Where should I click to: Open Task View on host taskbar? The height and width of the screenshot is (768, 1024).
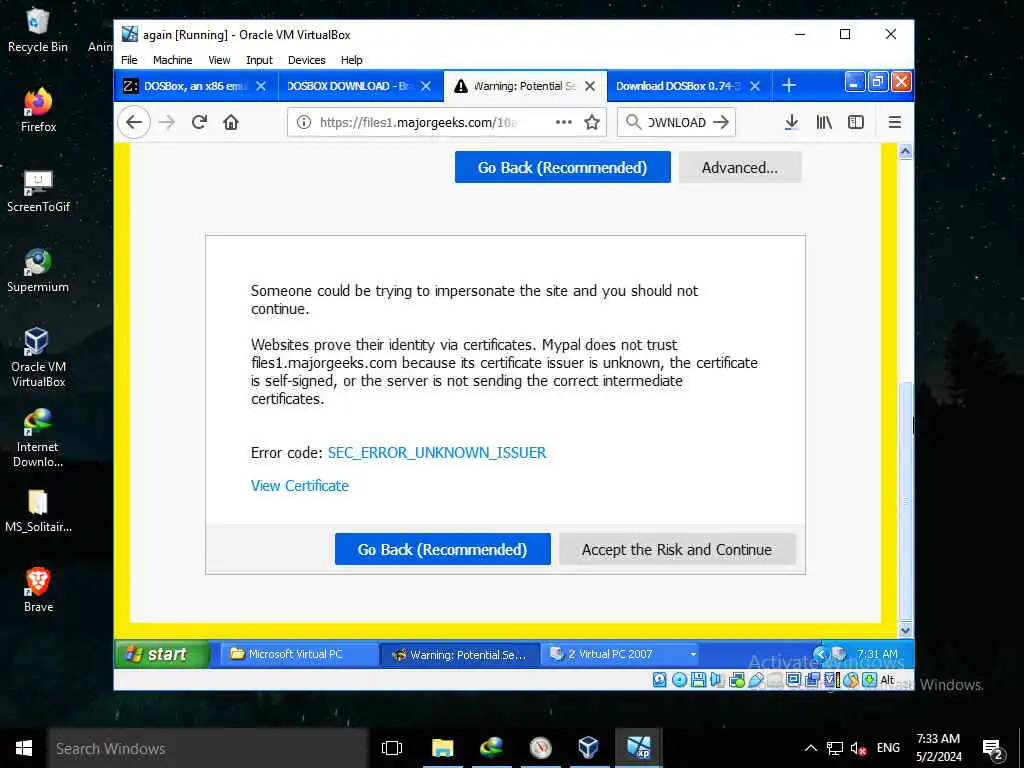[x=392, y=748]
